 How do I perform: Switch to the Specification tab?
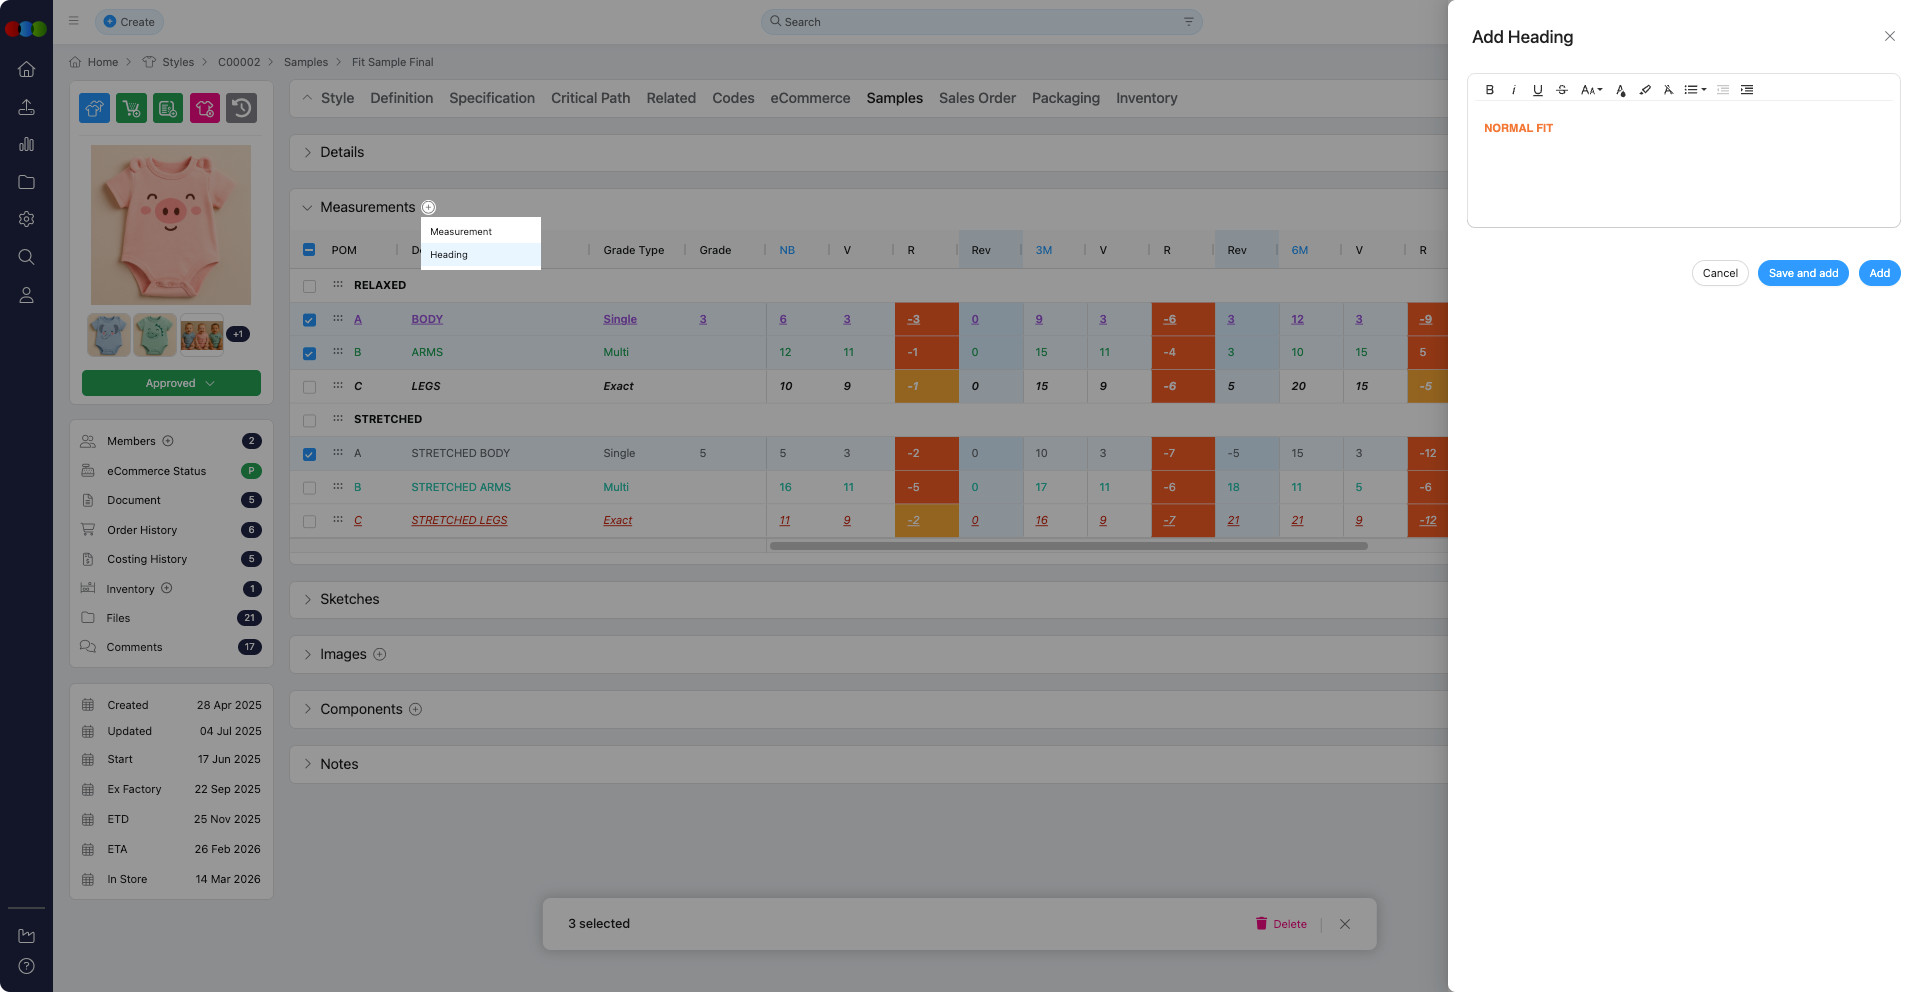491,98
